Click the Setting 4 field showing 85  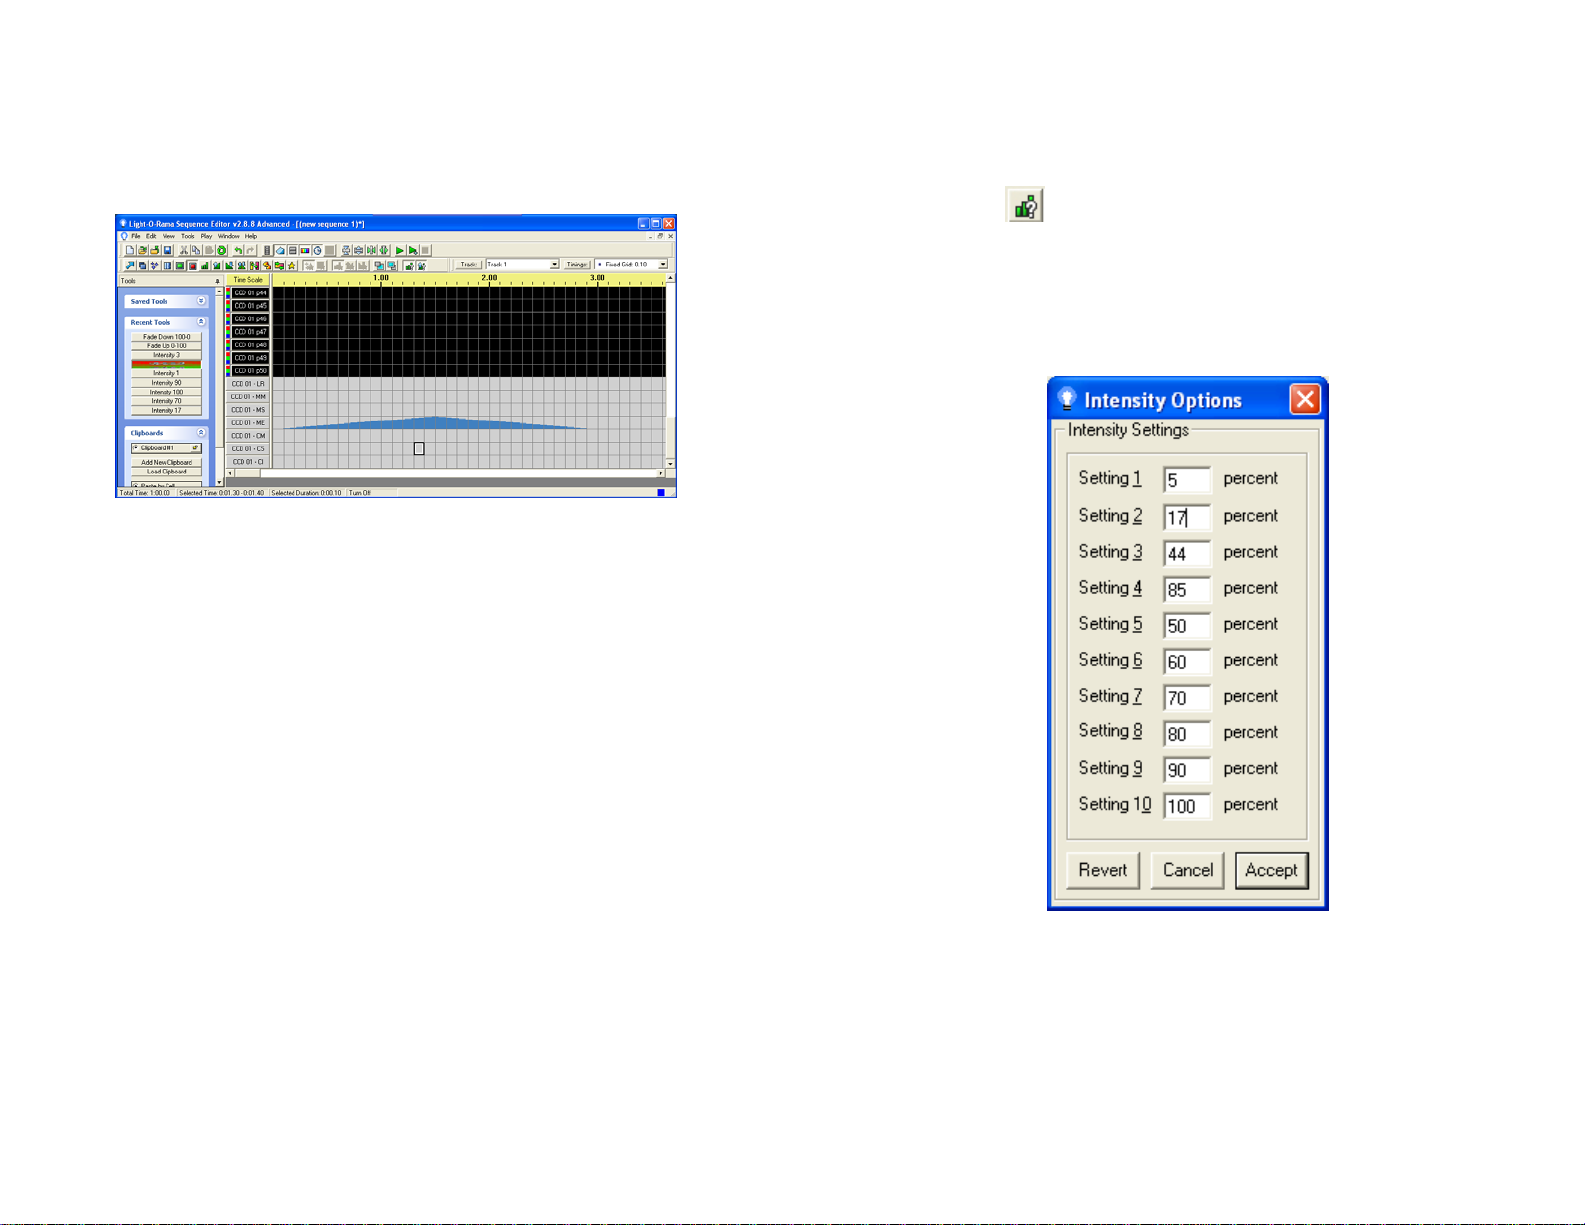coord(1187,589)
